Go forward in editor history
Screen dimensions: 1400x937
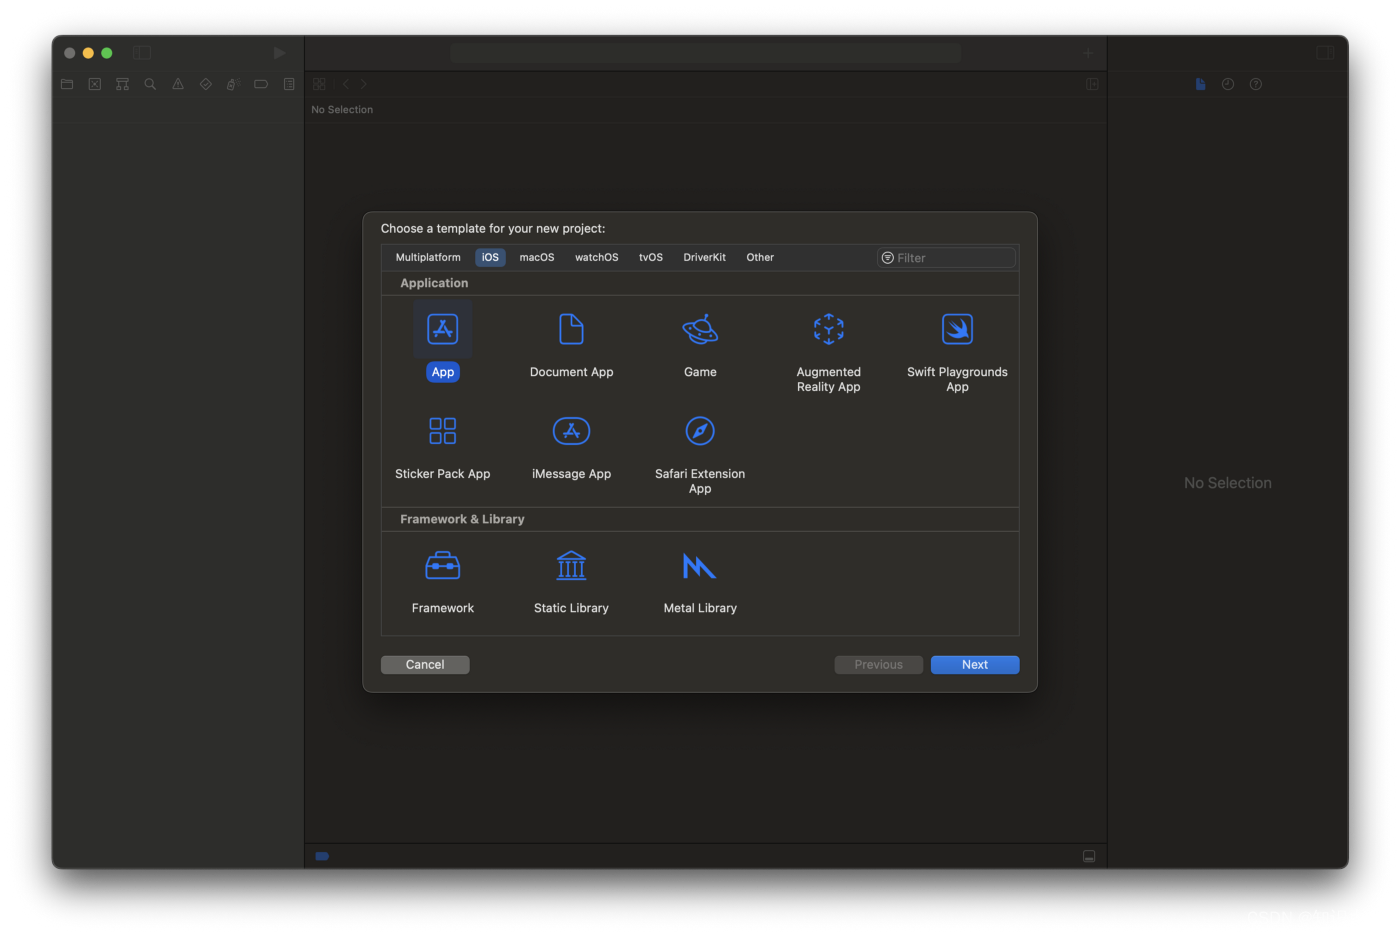click(363, 84)
